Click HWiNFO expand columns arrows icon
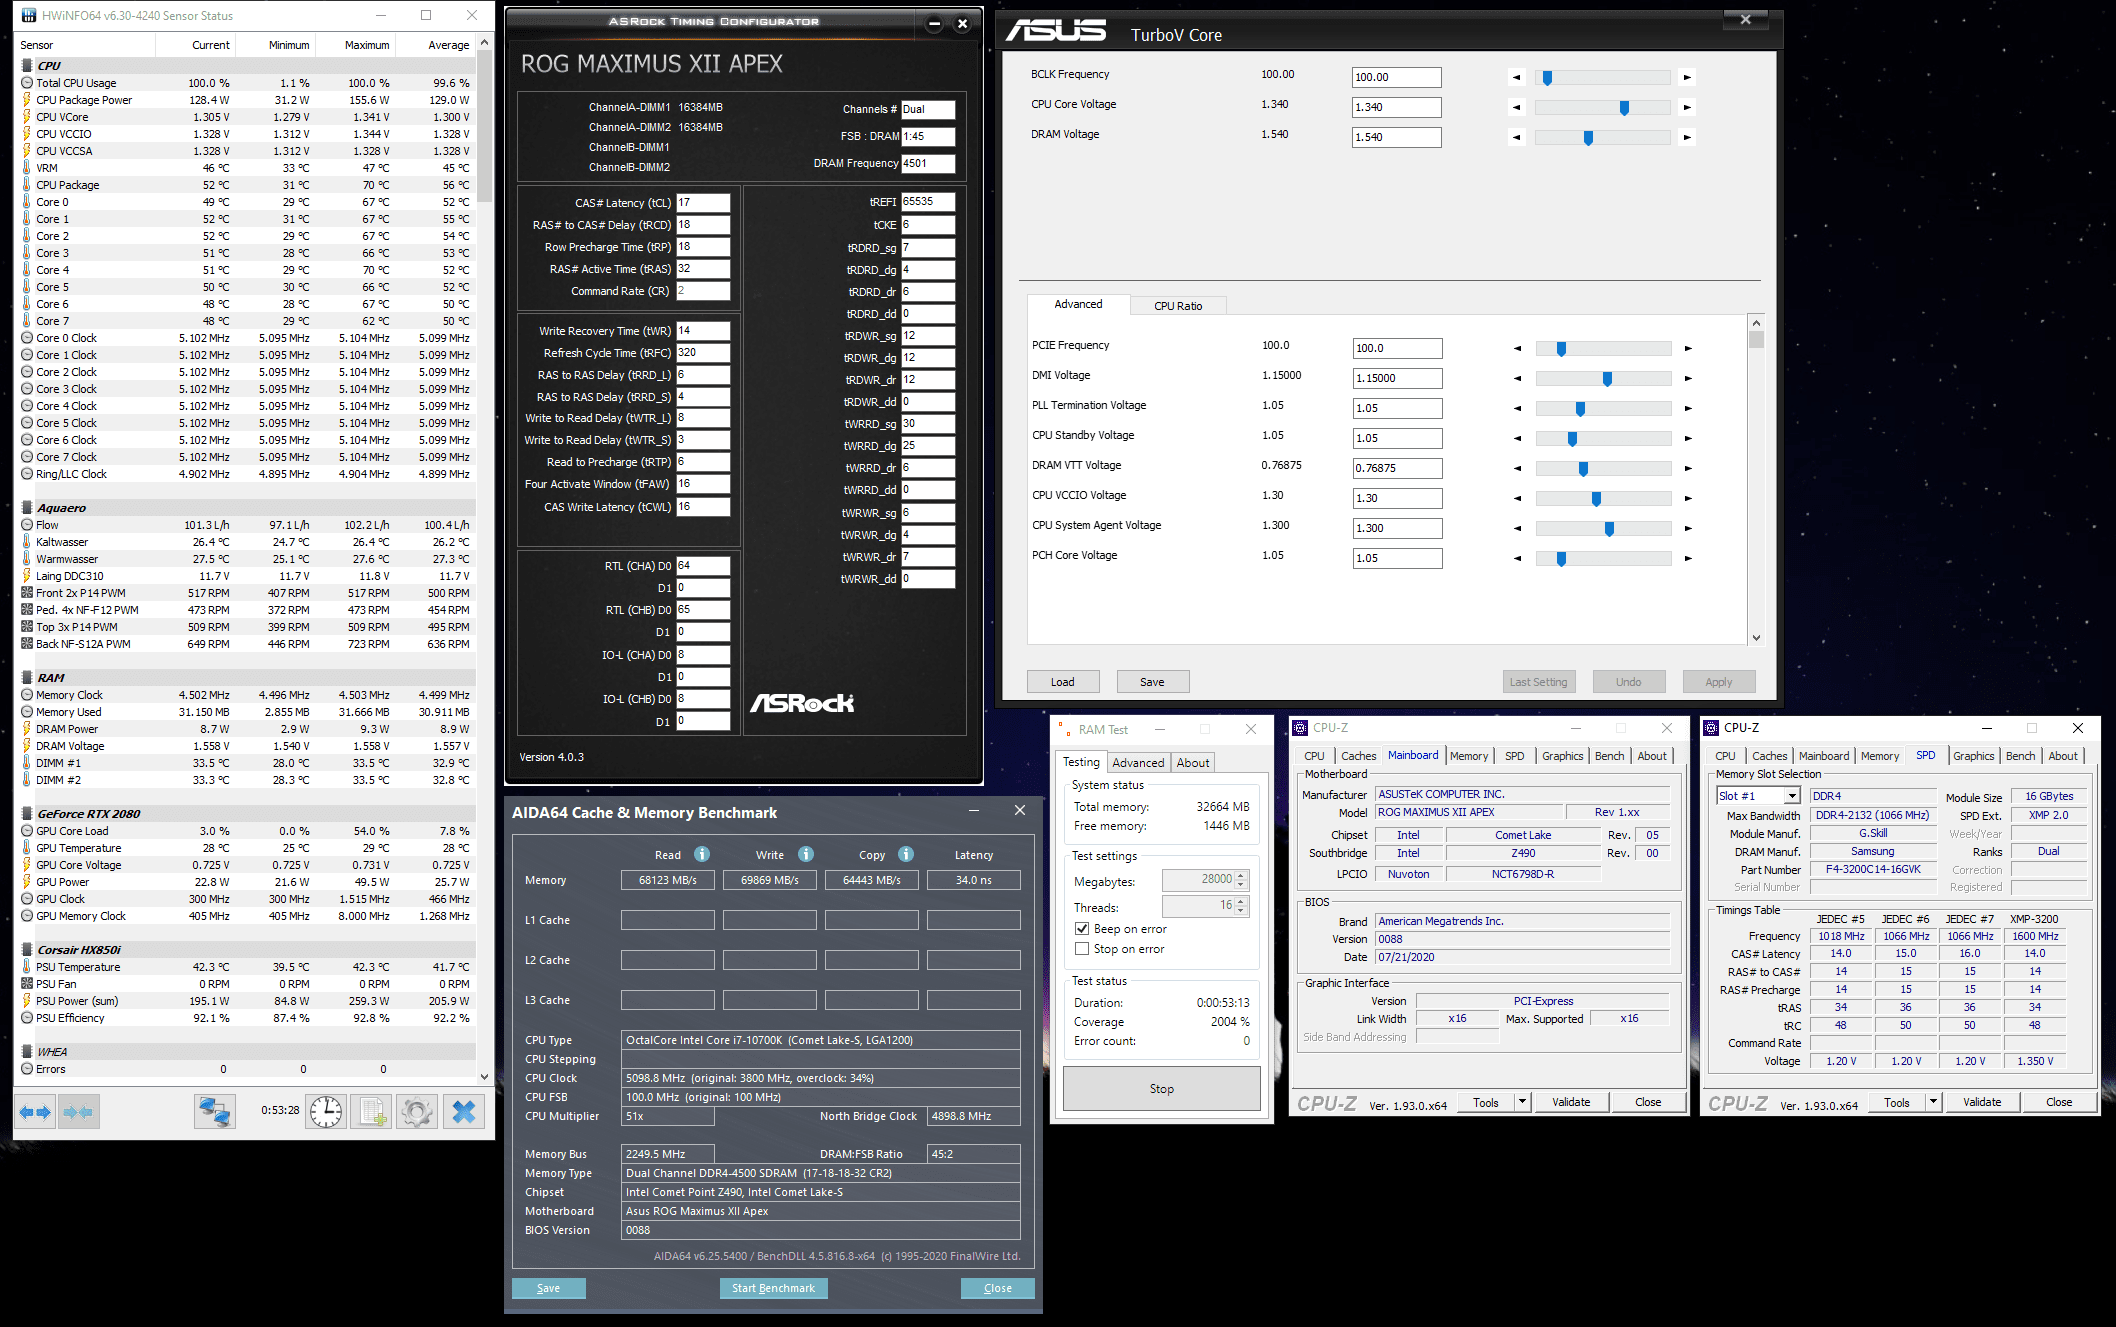 click(36, 1111)
